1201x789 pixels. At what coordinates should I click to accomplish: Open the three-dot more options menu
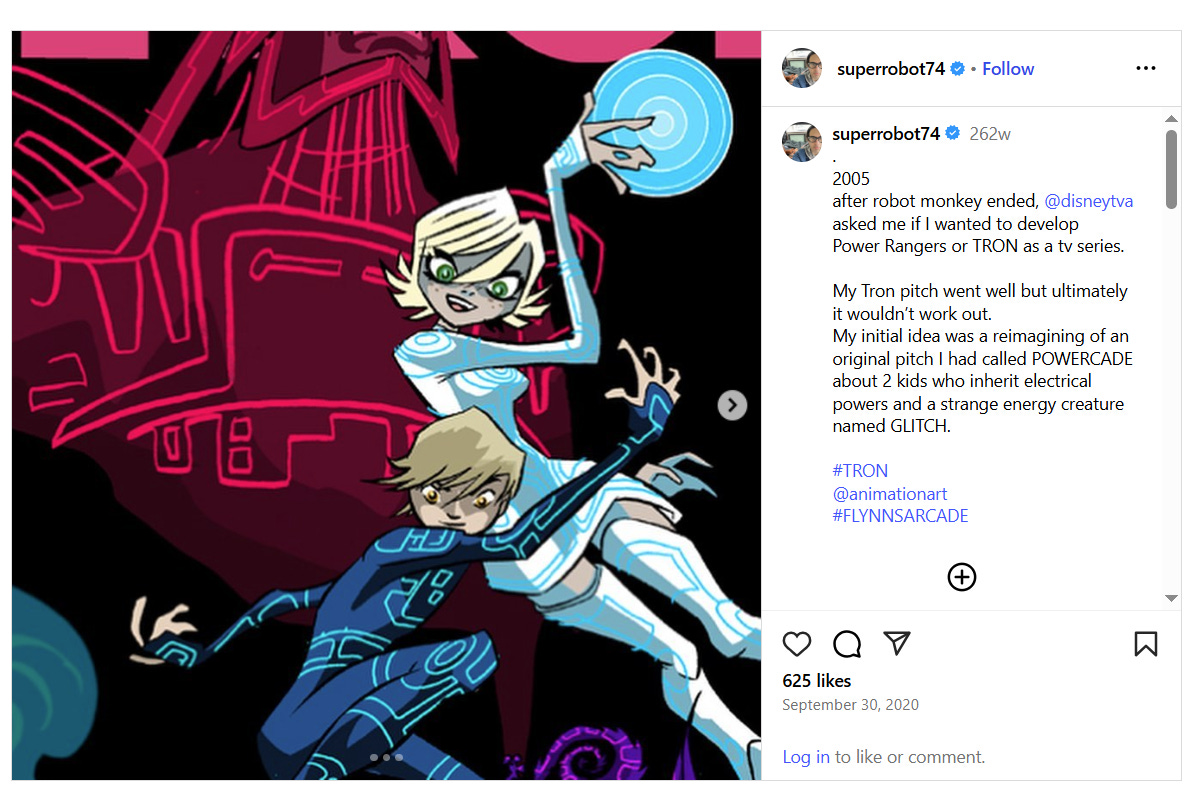pyautogui.click(x=1146, y=69)
